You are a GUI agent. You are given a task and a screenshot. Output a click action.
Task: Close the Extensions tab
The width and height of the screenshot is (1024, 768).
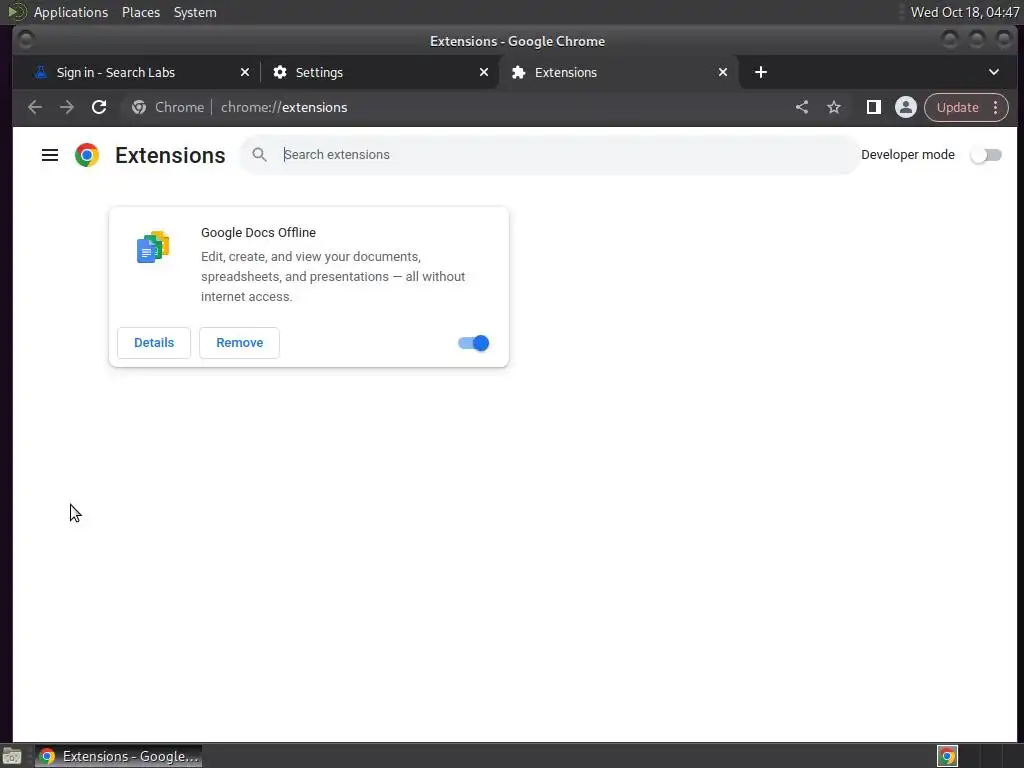click(723, 72)
